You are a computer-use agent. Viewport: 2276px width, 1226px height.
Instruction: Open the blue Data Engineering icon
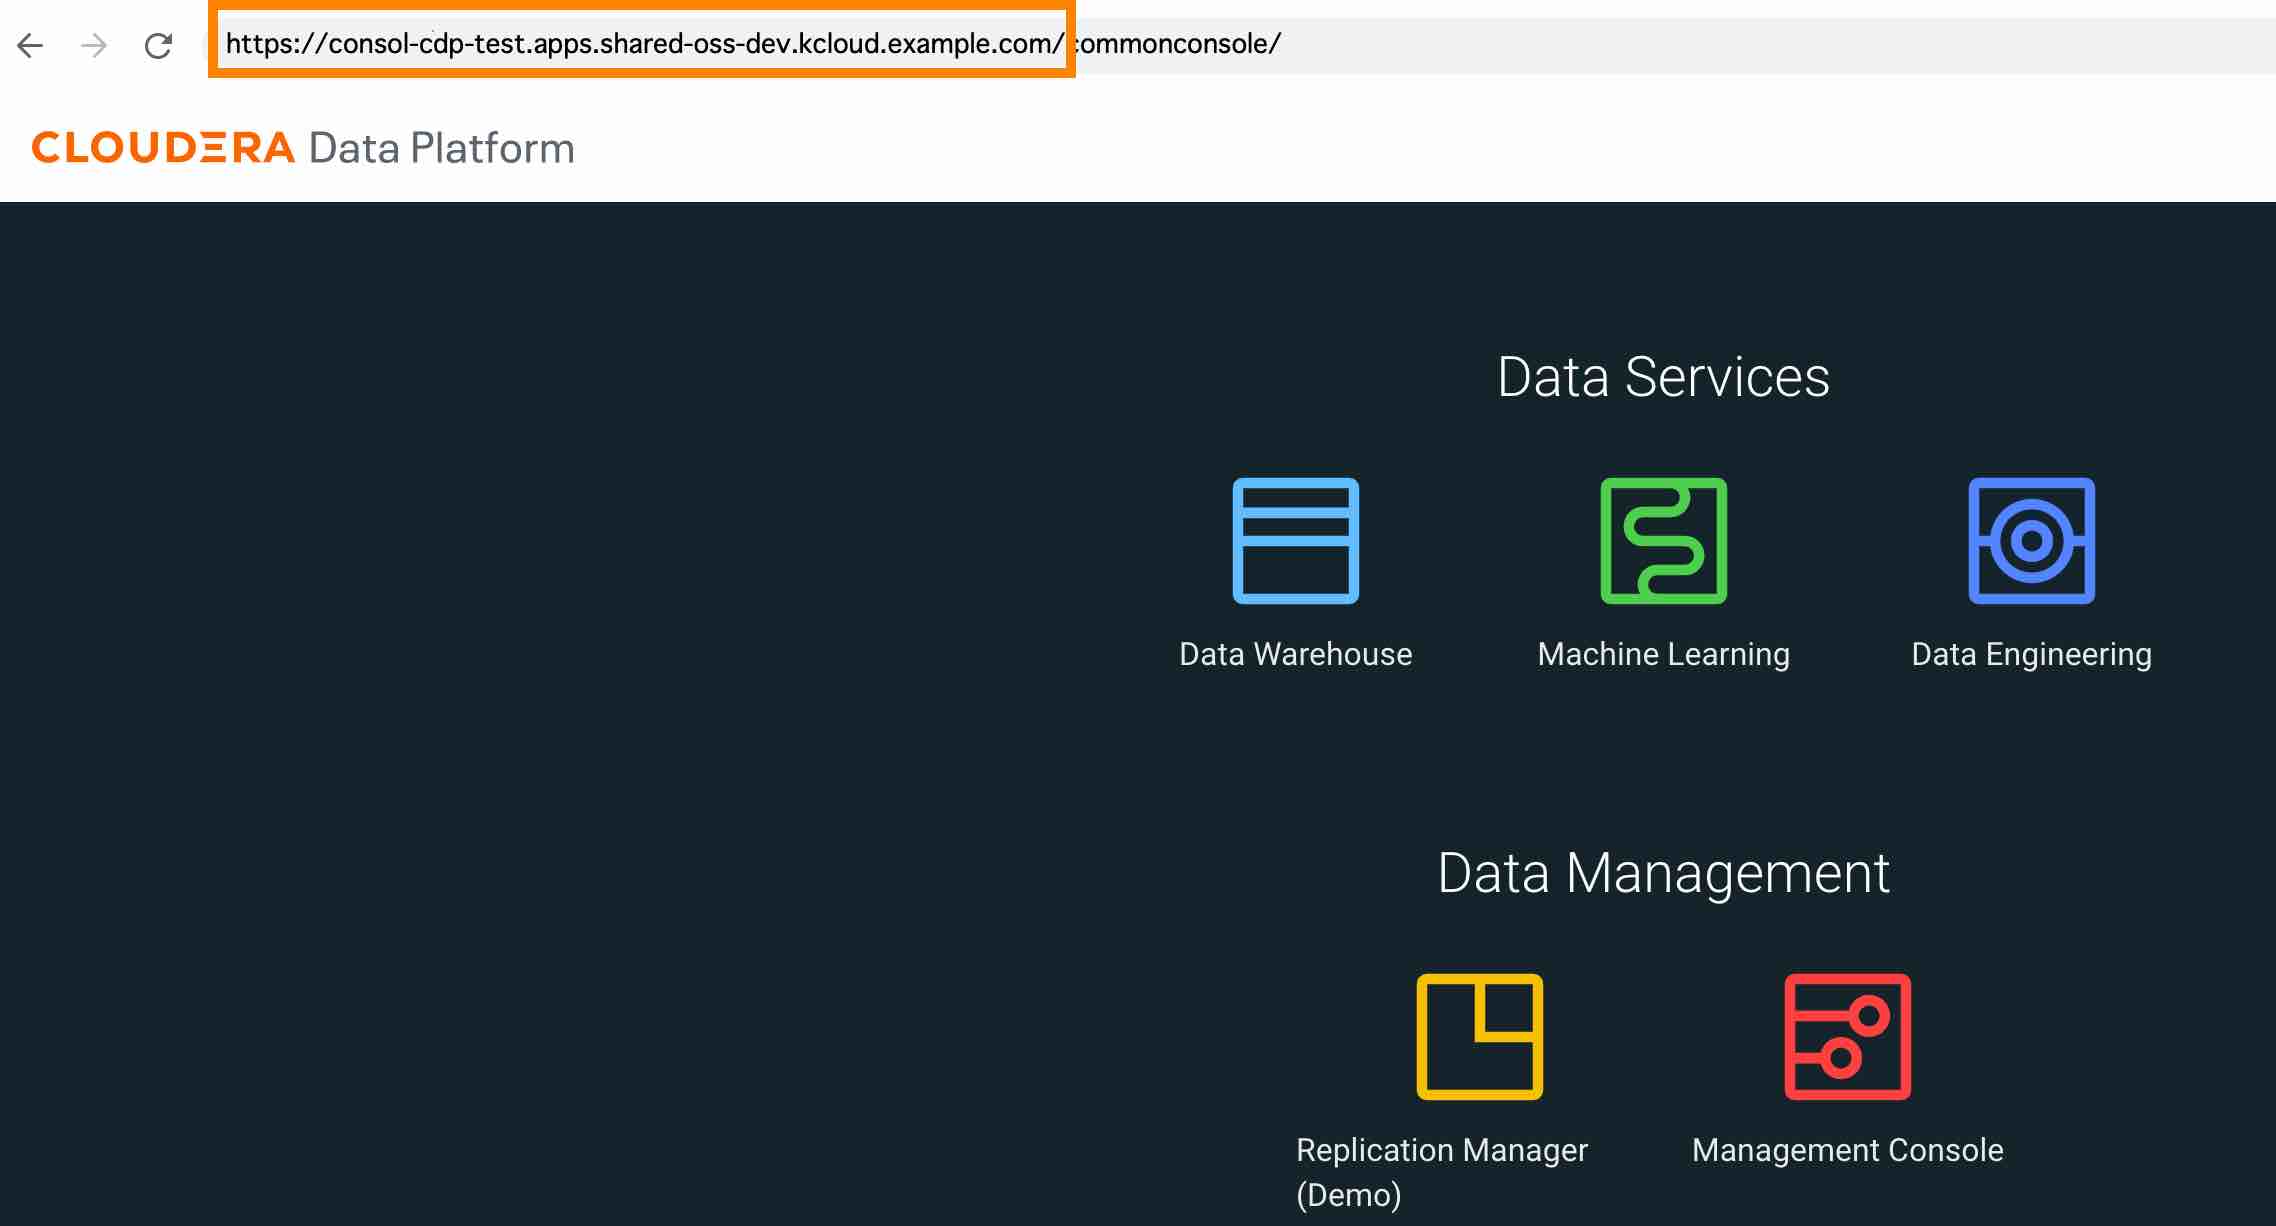point(2031,541)
